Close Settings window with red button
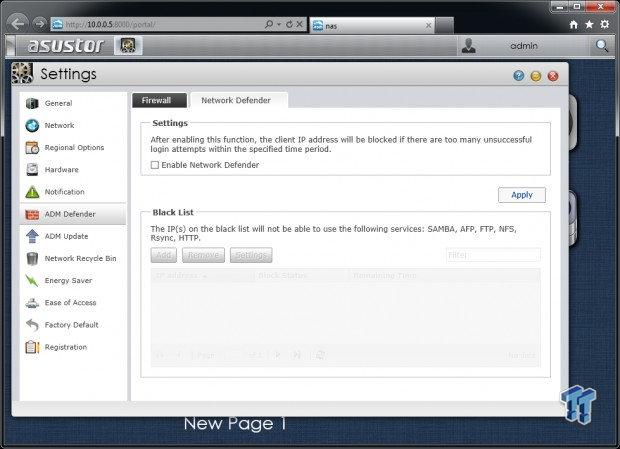This screenshot has height=449, width=620. pyautogui.click(x=553, y=76)
